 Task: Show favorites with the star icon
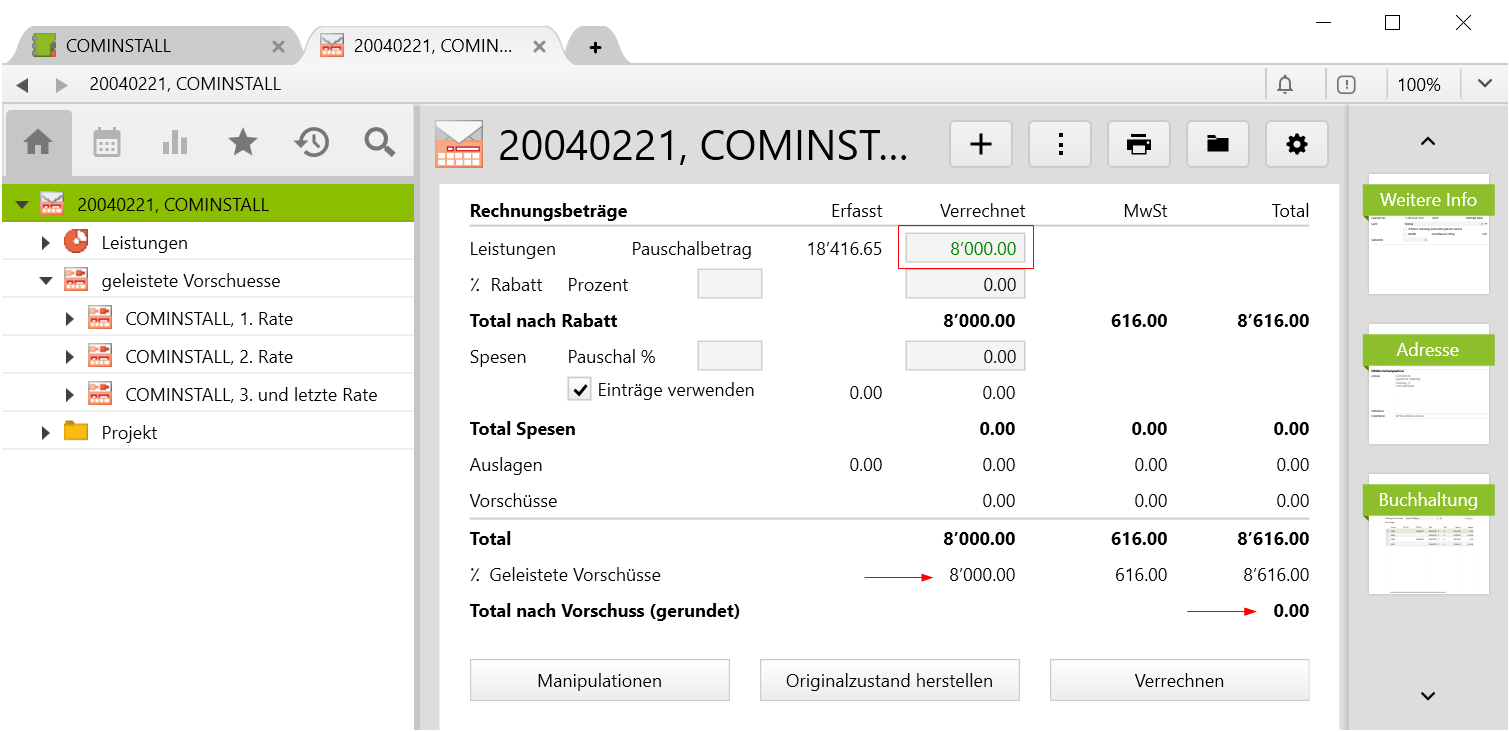point(243,143)
